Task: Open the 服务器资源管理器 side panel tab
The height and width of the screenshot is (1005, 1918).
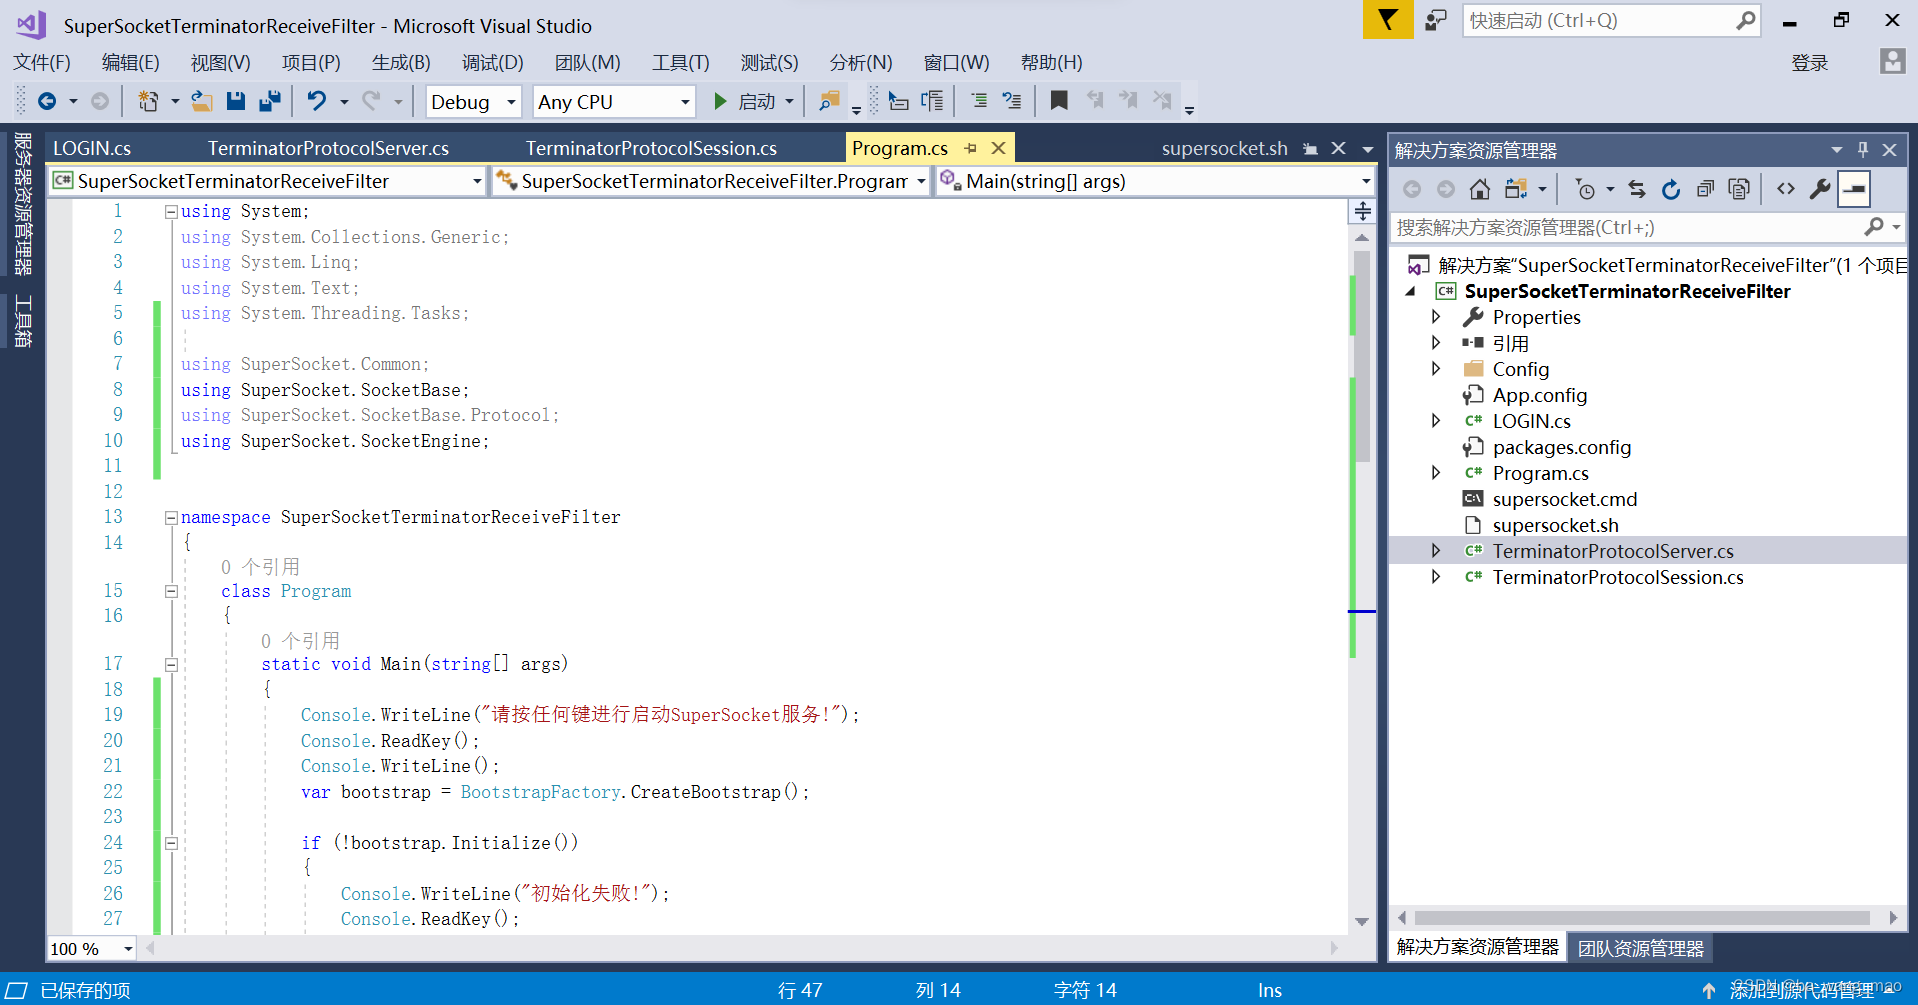Action: click(22, 204)
